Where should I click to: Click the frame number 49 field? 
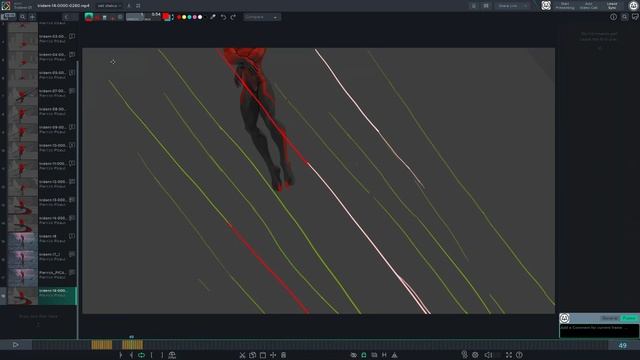point(622,345)
